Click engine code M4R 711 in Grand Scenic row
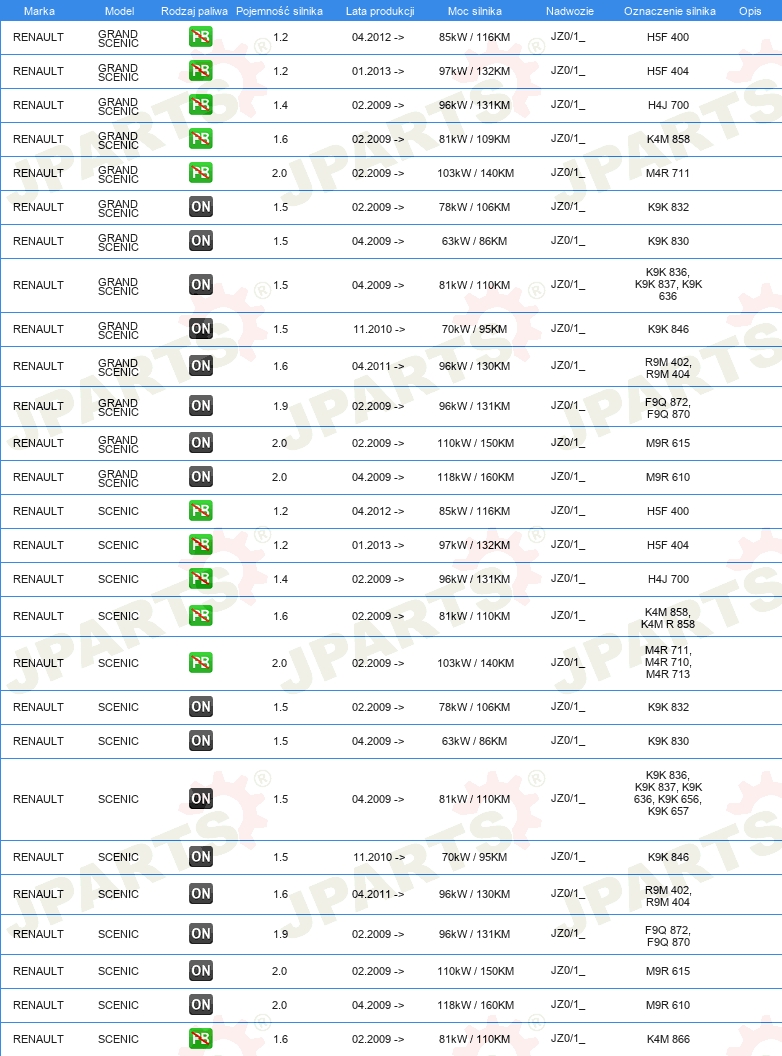Image resolution: width=782 pixels, height=1056 pixels. tap(668, 173)
